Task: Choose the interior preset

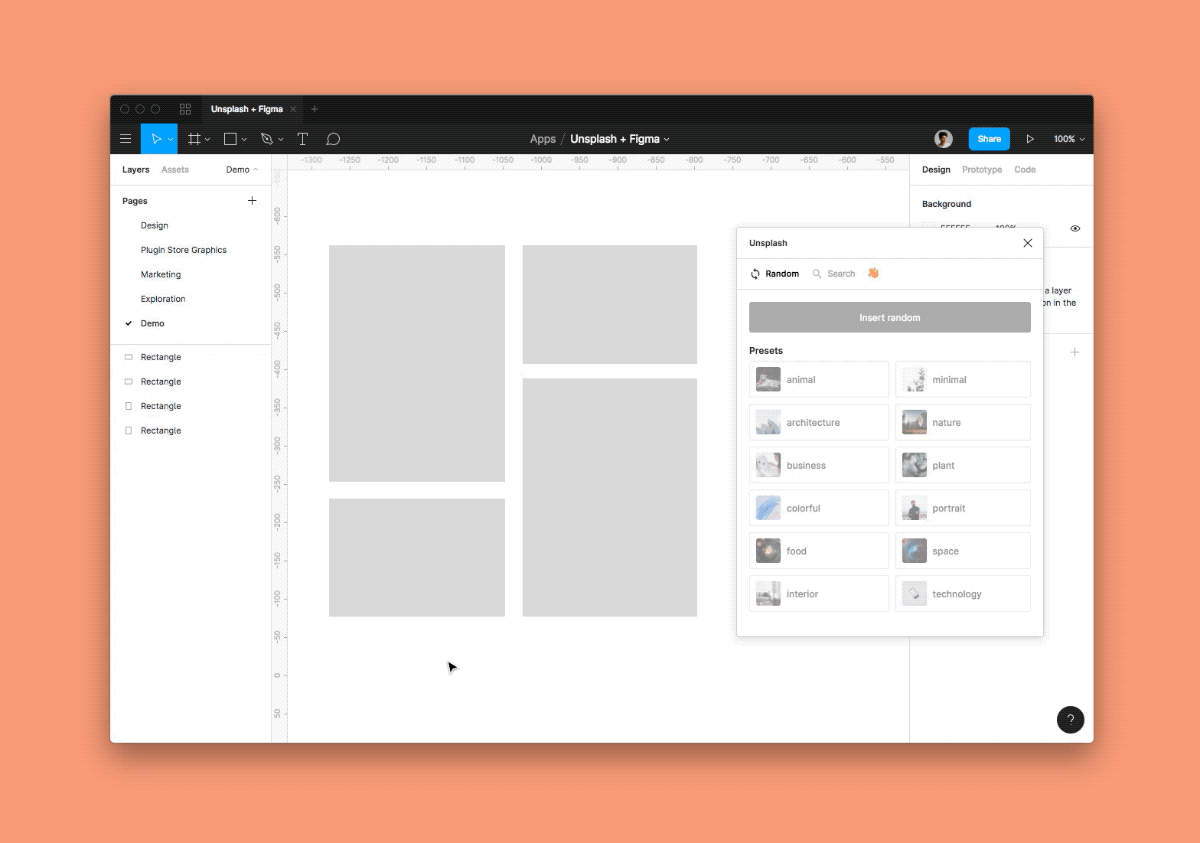Action: pos(819,594)
